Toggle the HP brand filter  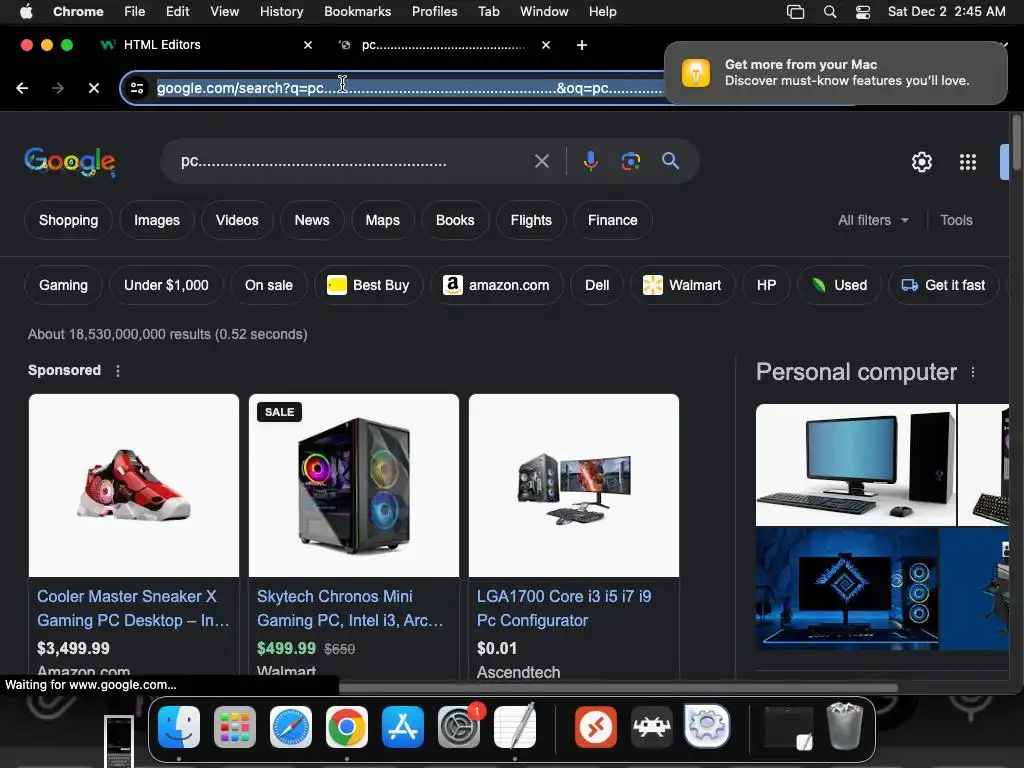tap(766, 285)
